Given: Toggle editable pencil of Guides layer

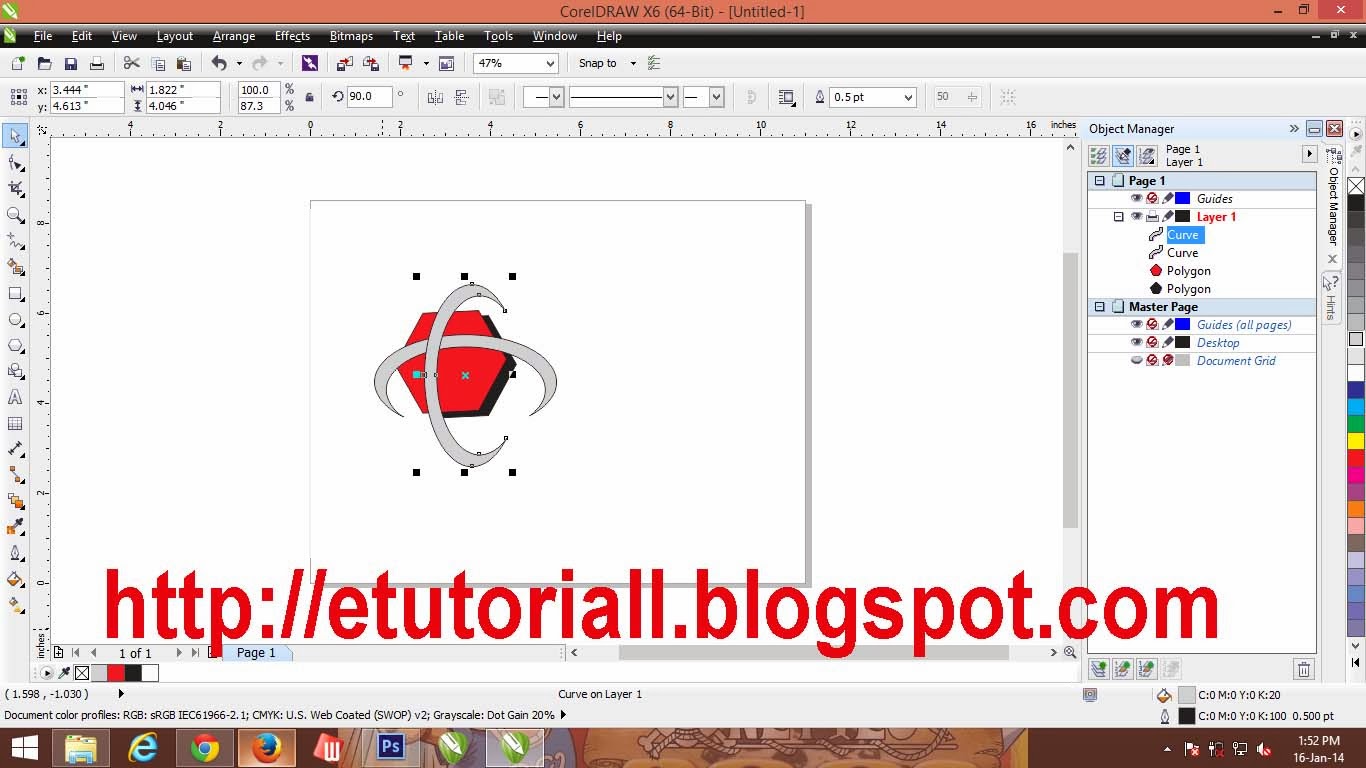Looking at the screenshot, I should (x=1167, y=199).
